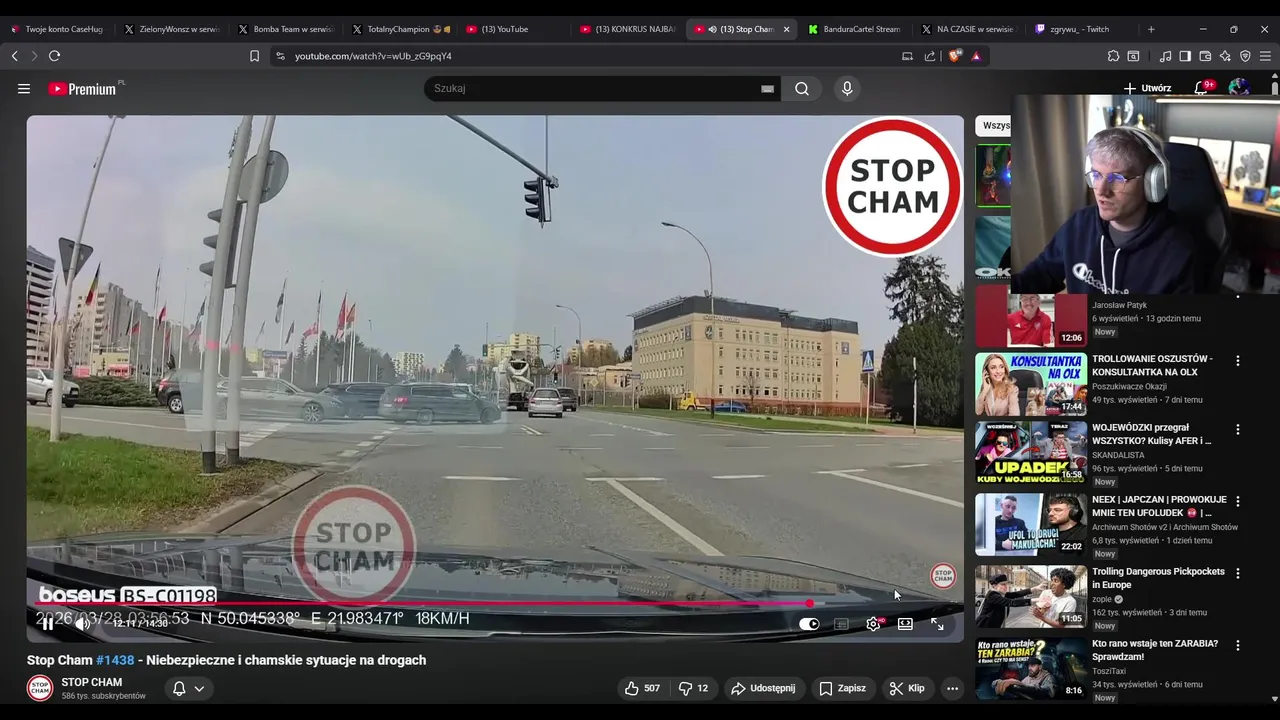Create a clip with the Klip button
Image resolution: width=1280 pixels, height=720 pixels.
[x=907, y=688]
